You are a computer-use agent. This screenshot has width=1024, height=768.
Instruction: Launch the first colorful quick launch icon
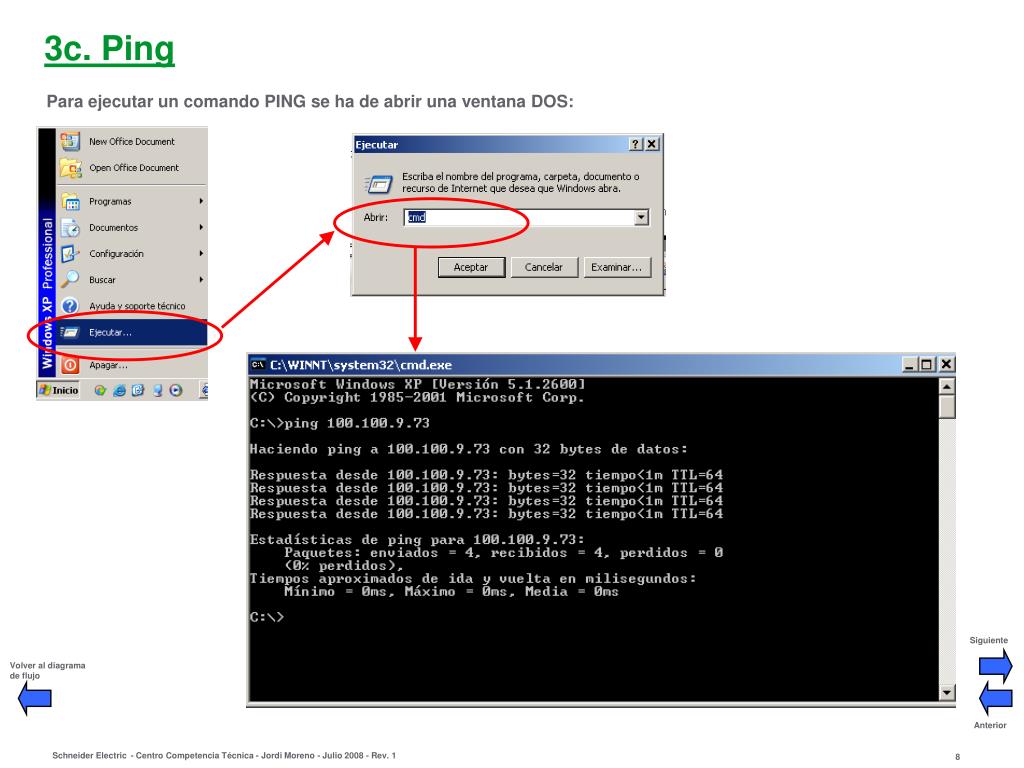pos(100,391)
